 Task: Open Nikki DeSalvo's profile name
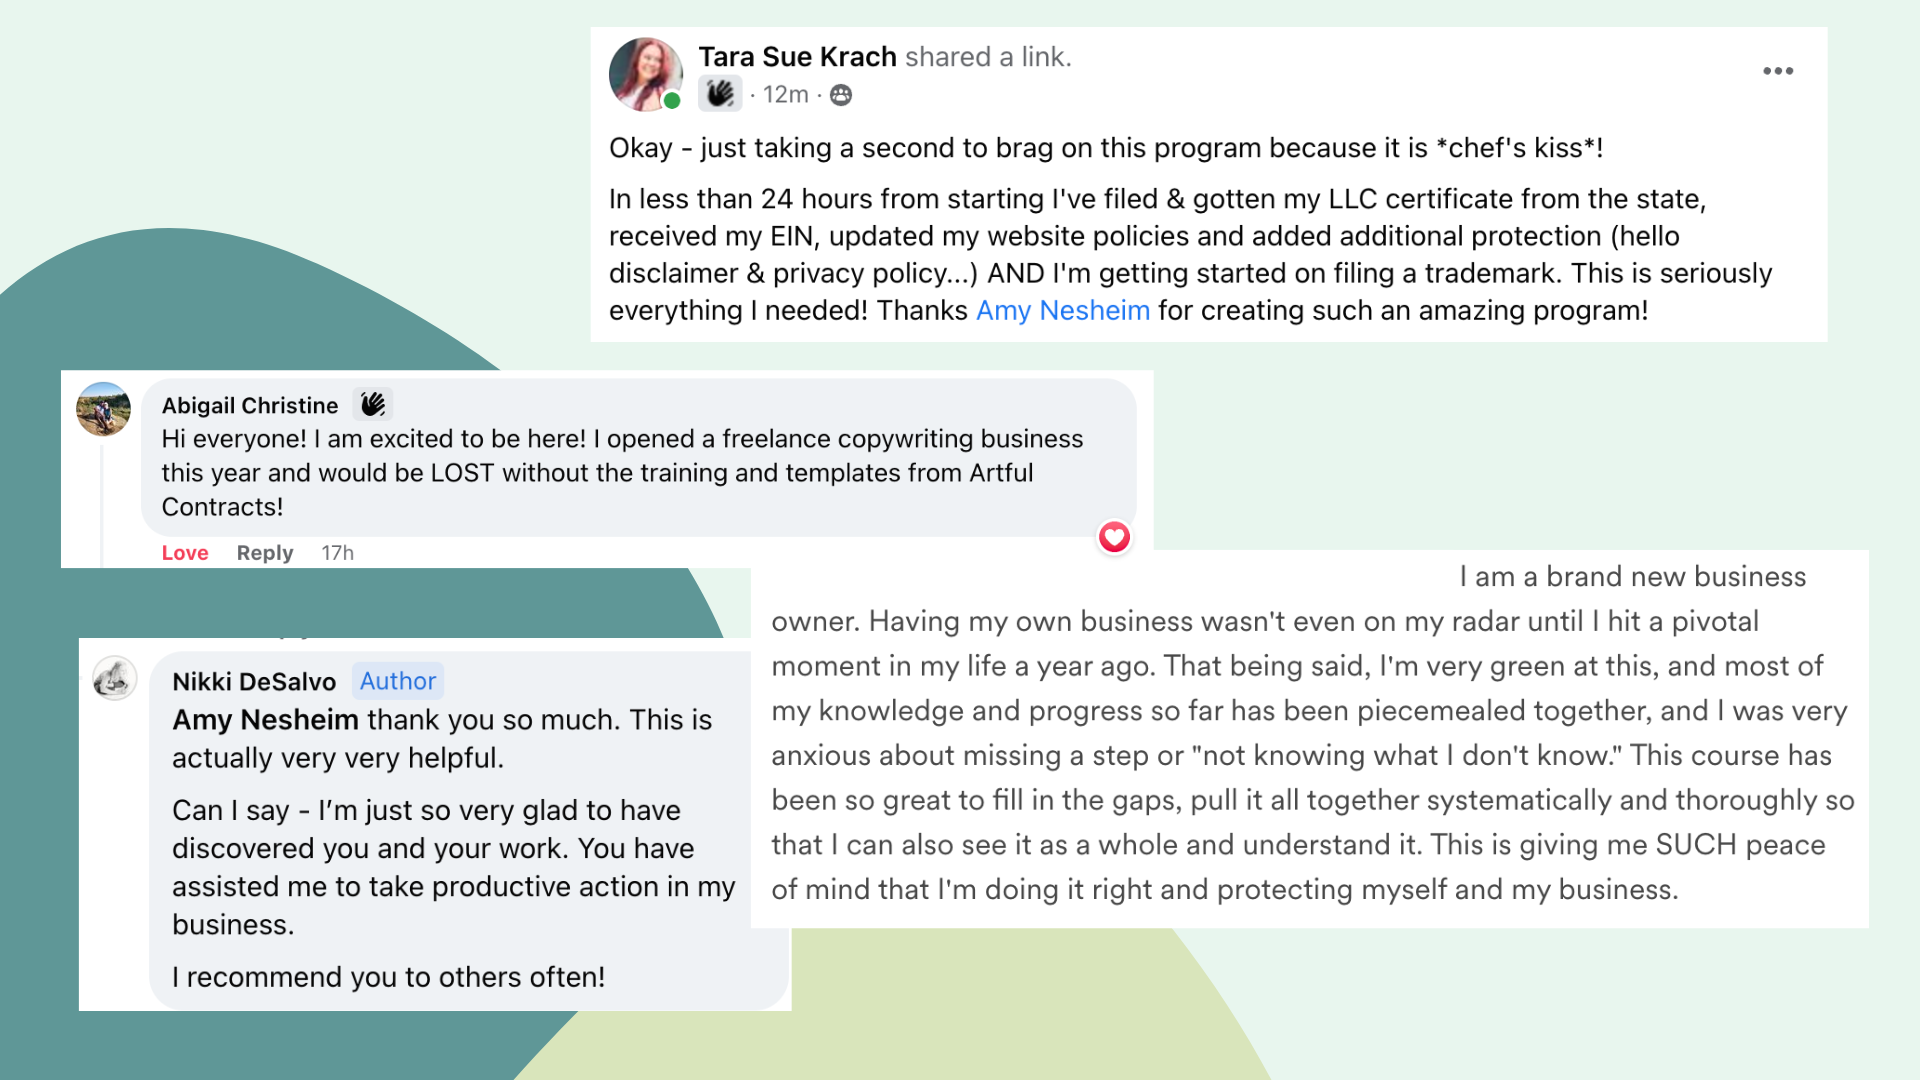coord(254,681)
